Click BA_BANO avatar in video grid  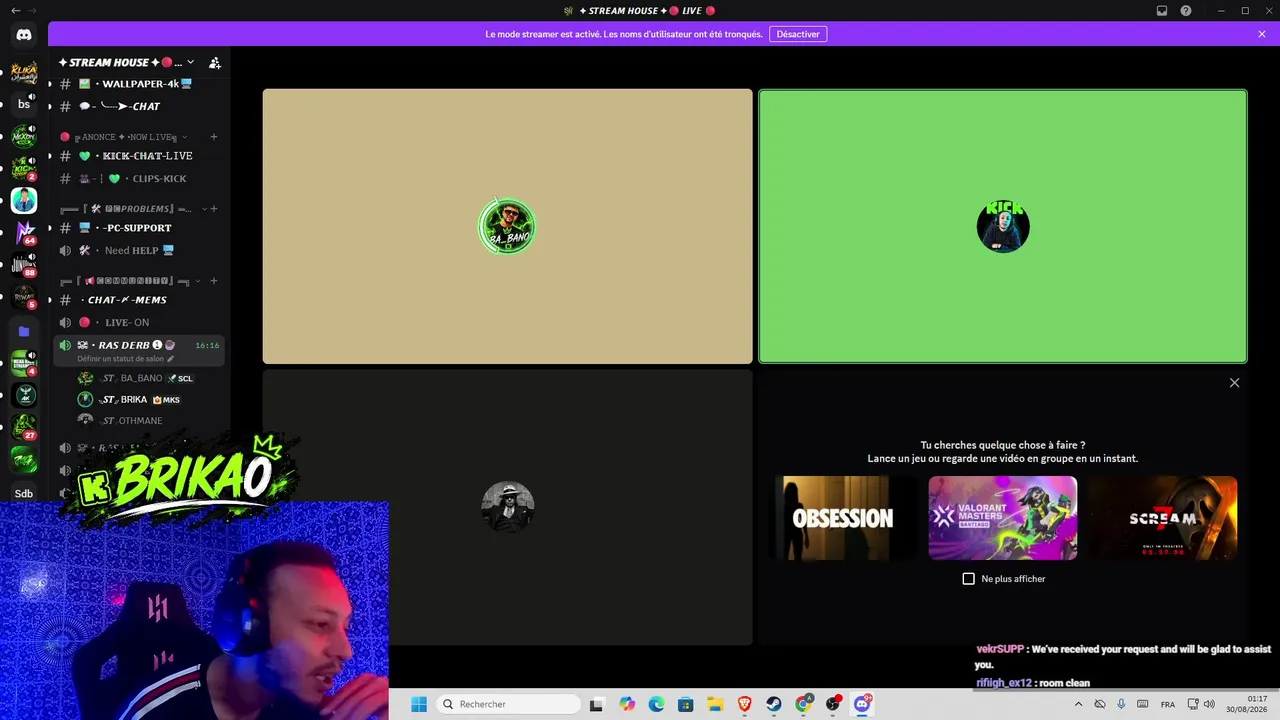tap(507, 226)
